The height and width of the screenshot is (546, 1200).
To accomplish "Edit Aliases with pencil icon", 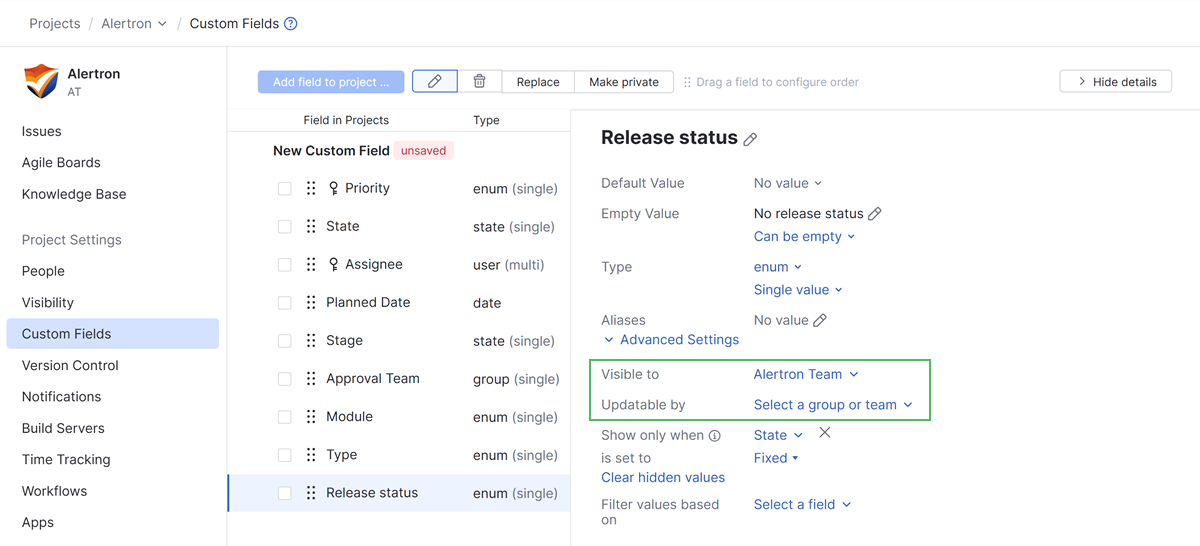I will (820, 321).
